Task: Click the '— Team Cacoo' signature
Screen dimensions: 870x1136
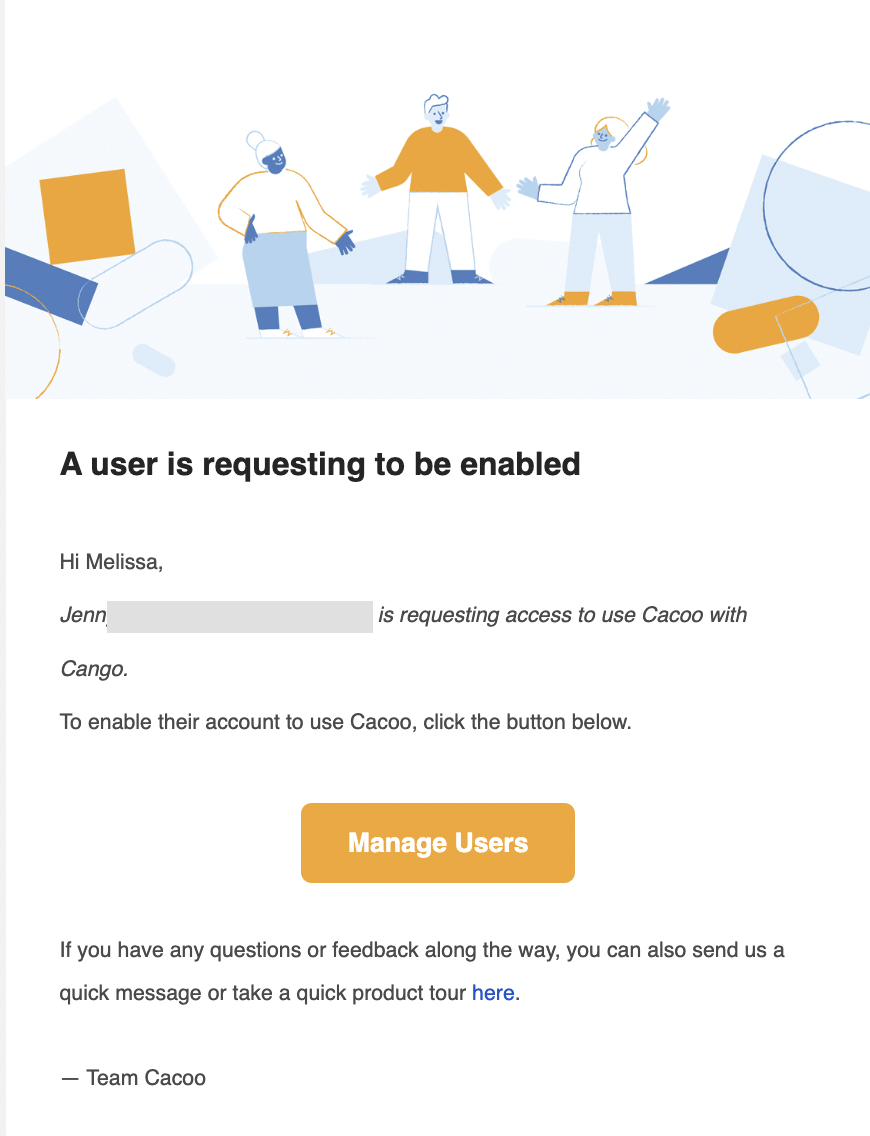Action: 133,1078
